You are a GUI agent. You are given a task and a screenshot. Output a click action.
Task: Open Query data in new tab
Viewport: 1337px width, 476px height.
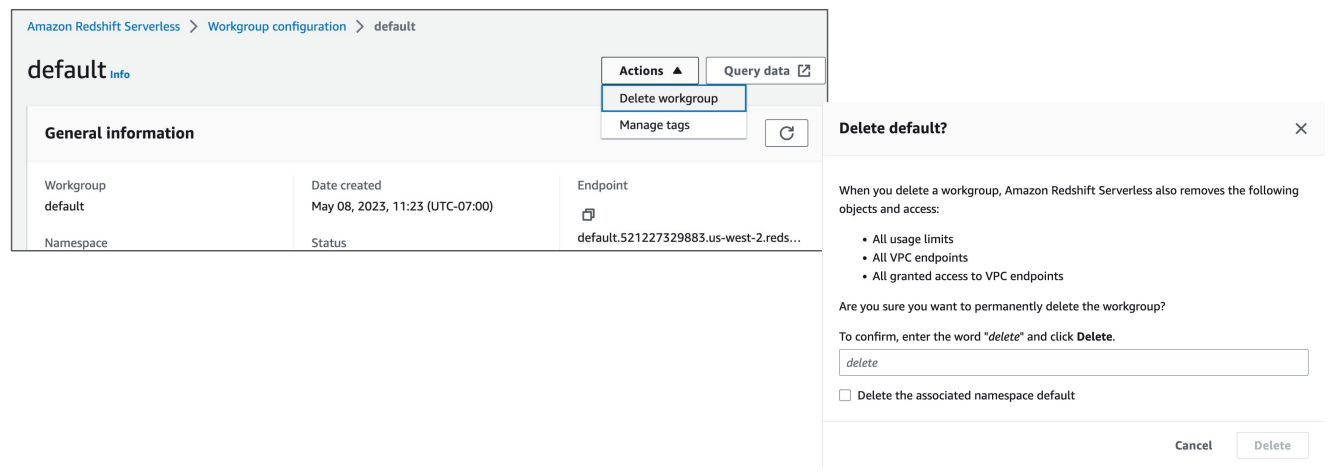766,71
